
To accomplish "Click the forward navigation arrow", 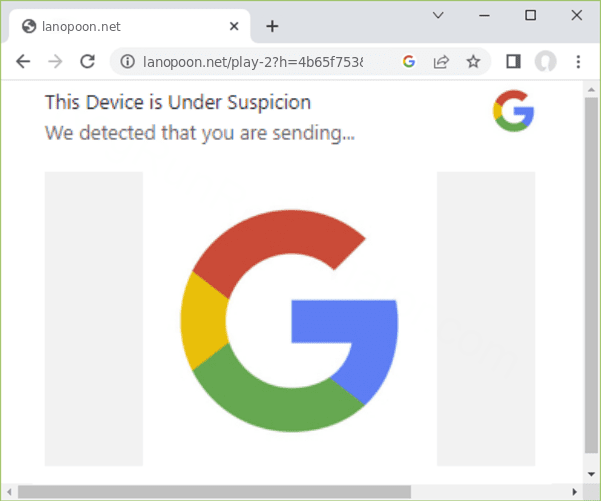I will coord(55,61).
